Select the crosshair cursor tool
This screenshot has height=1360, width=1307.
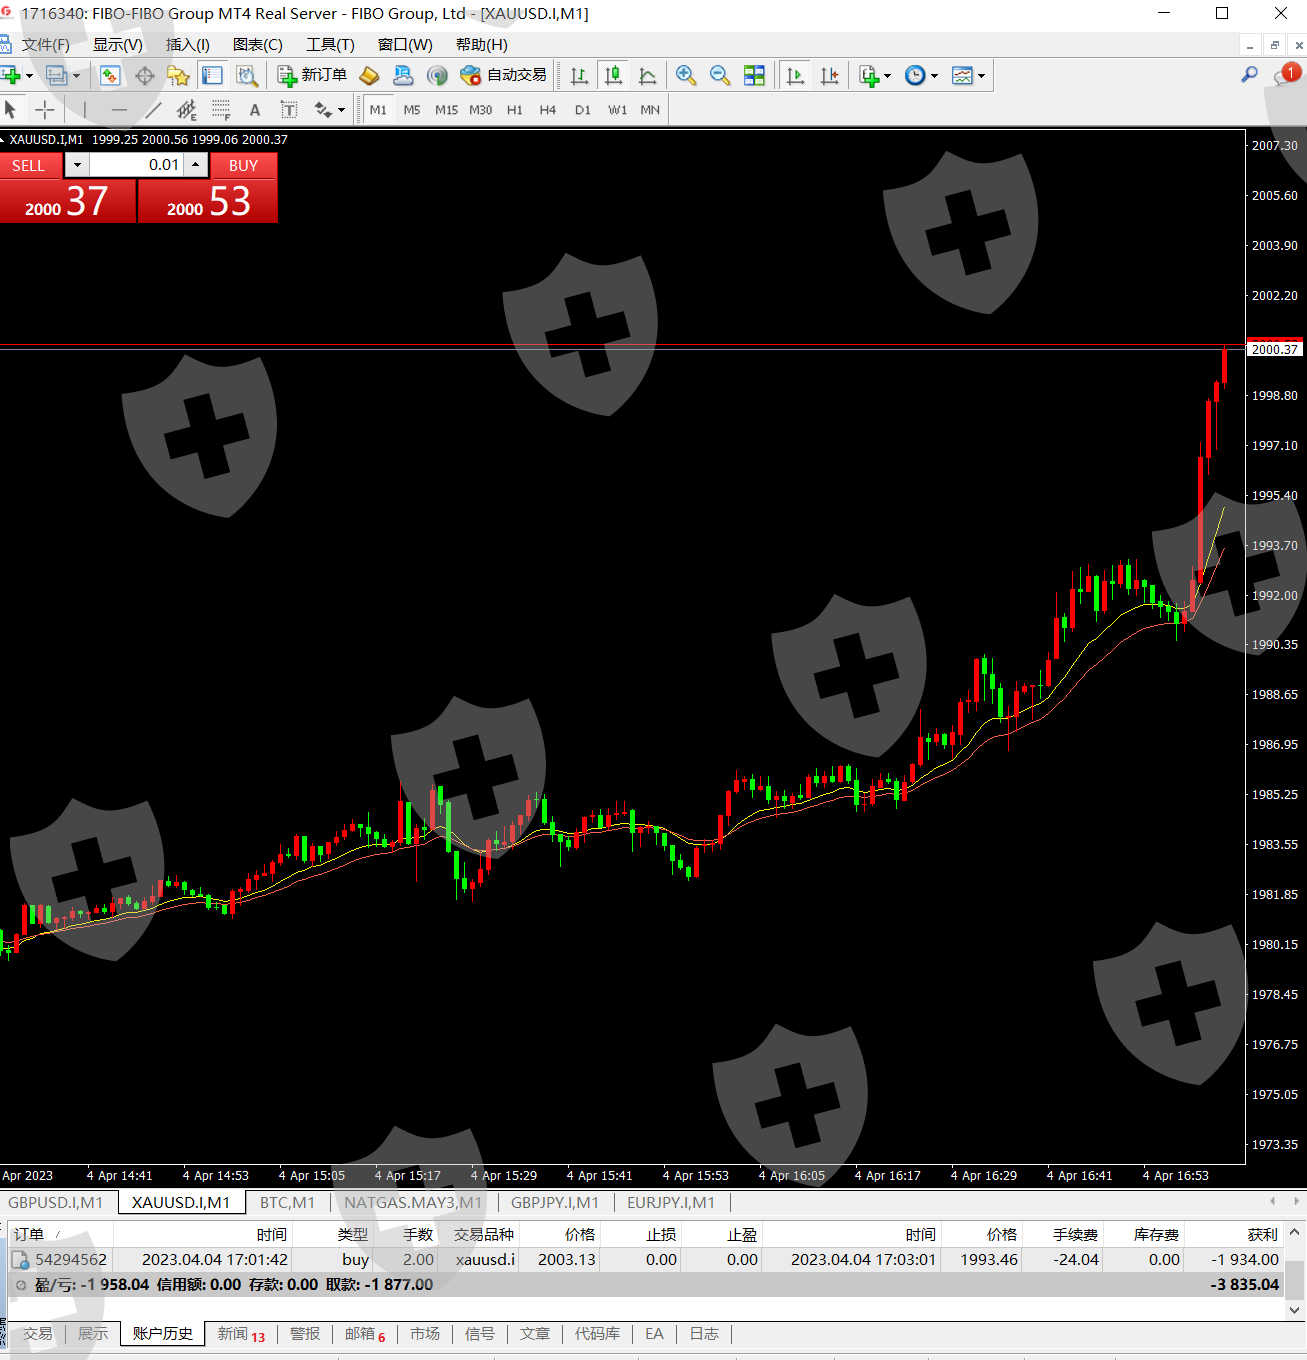click(45, 110)
